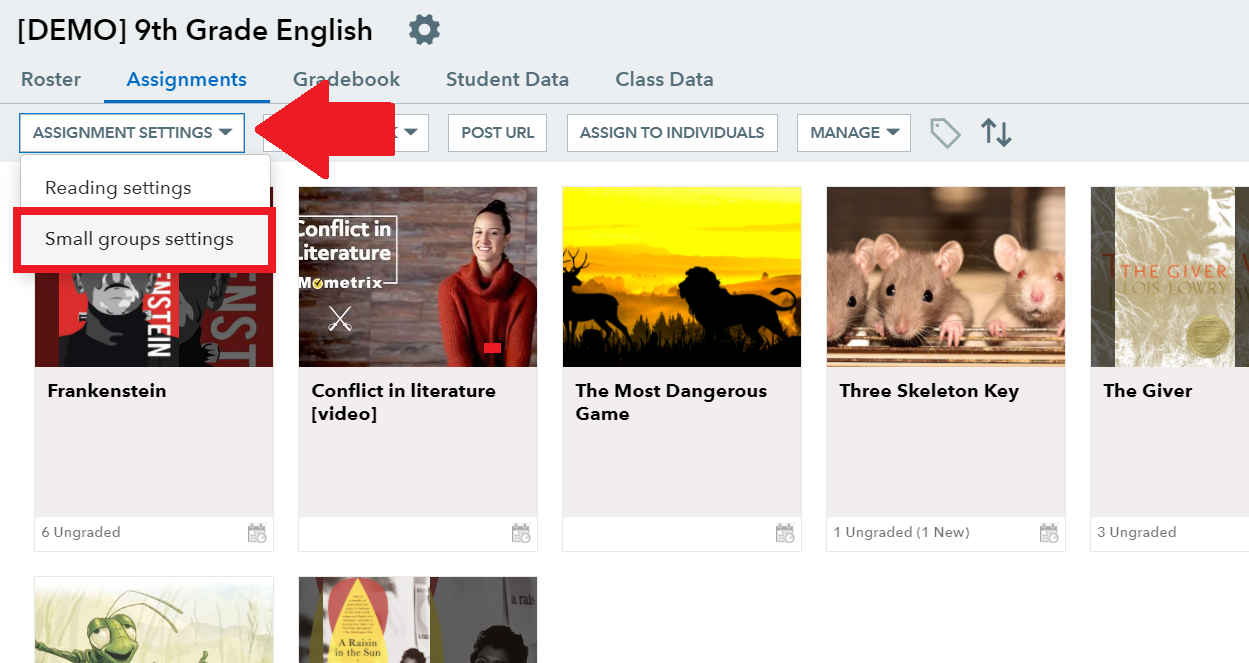Image resolution: width=1249 pixels, height=663 pixels.
Task: Open Conflict in literature [video] title
Action: 403,402
